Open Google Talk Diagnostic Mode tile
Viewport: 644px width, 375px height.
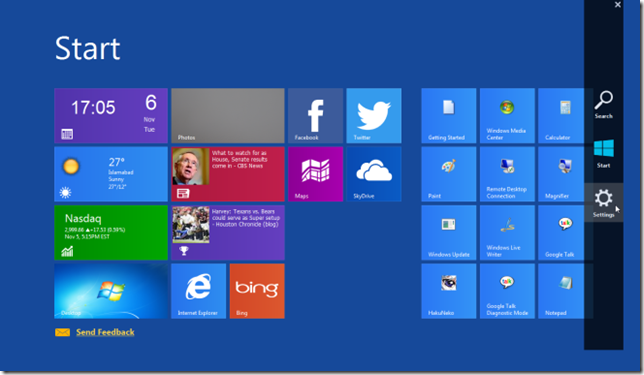pos(507,291)
